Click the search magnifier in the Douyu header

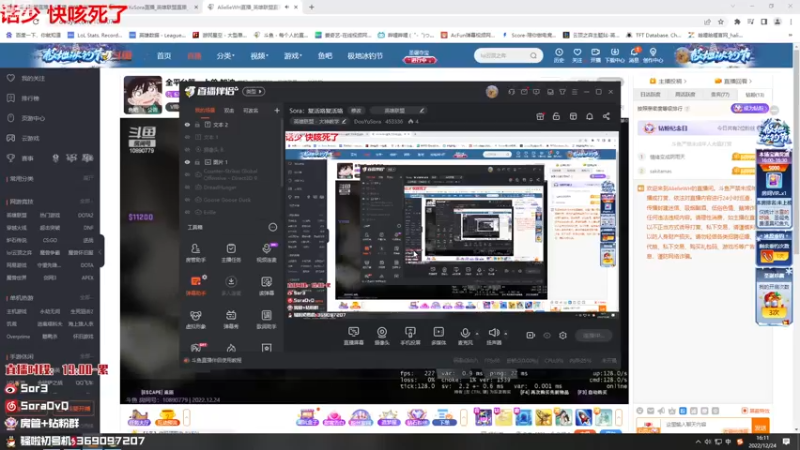[533, 55]
